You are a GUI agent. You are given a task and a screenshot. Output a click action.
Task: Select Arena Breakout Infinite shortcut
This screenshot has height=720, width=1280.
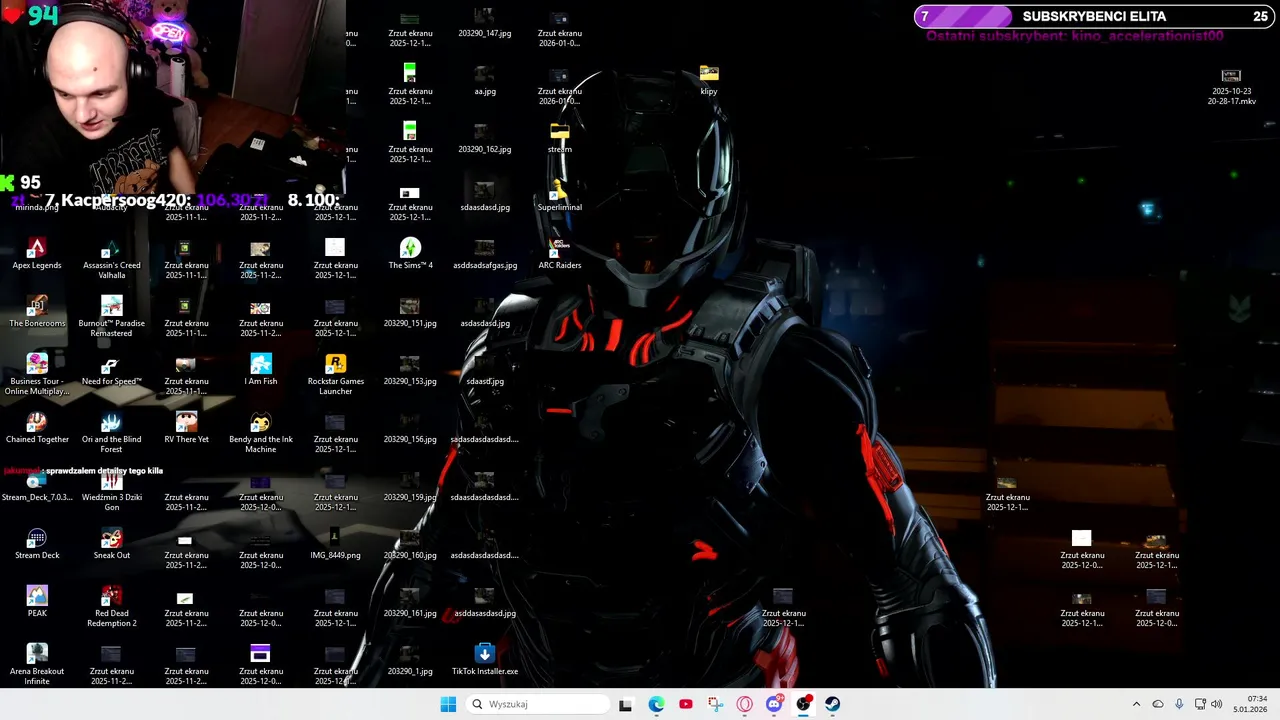click(x=37, y=665)
